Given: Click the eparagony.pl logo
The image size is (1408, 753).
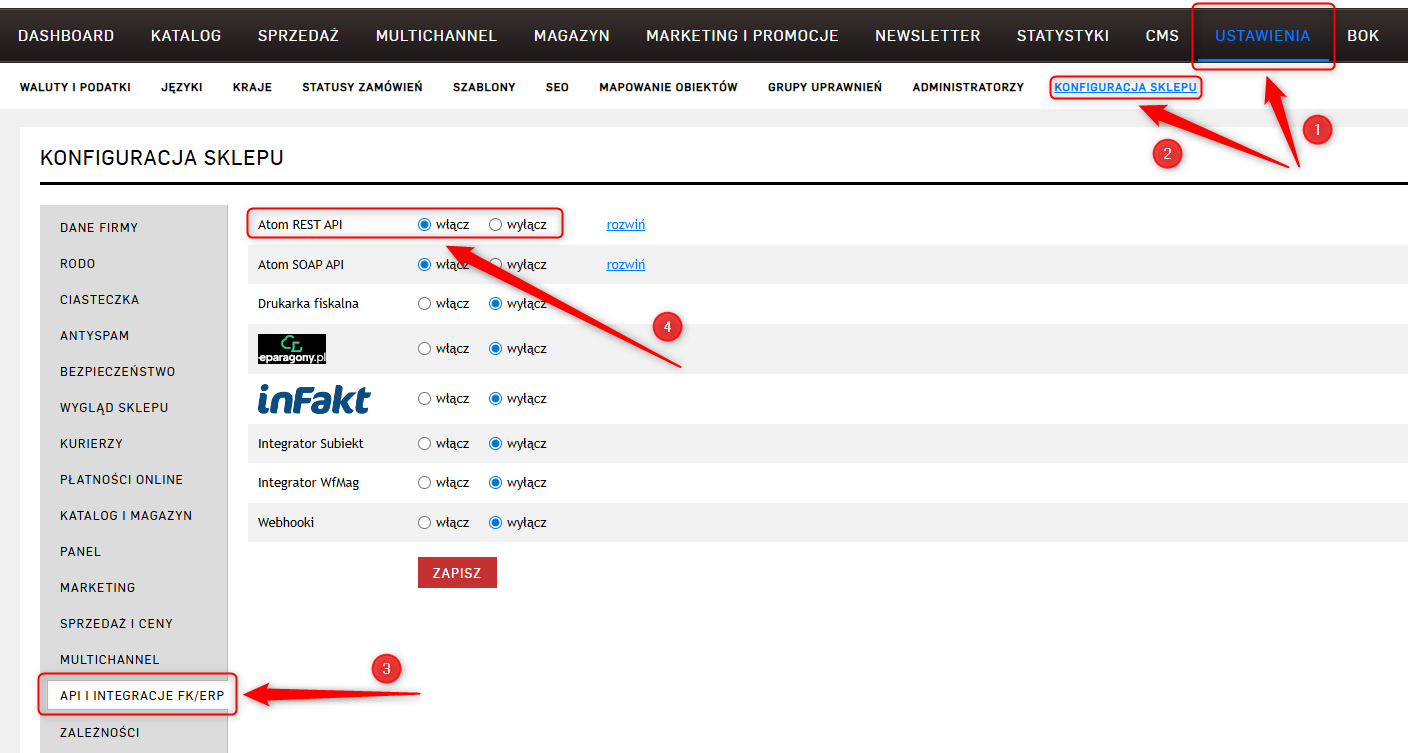Looking at the screenshot, I should click(x=292, y=349).
